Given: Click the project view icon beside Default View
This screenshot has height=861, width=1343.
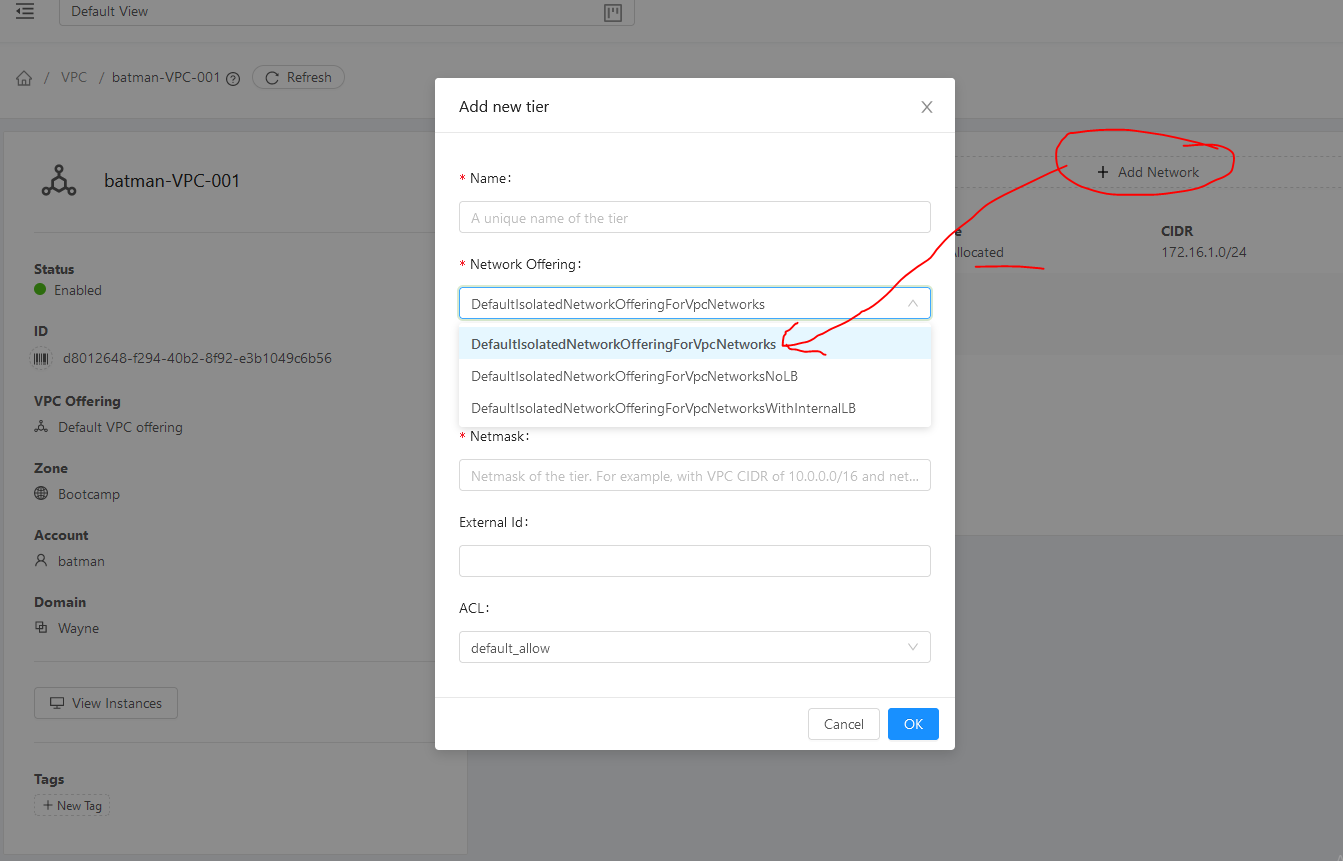Looking at the screenshot, I should (612, 13).
